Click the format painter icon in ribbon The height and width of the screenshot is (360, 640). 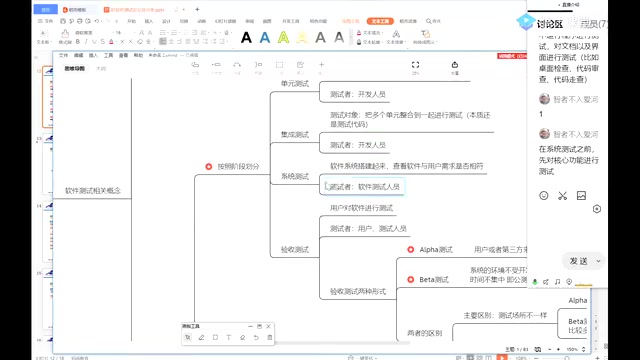pyautogui.click(x=65, y=36)
